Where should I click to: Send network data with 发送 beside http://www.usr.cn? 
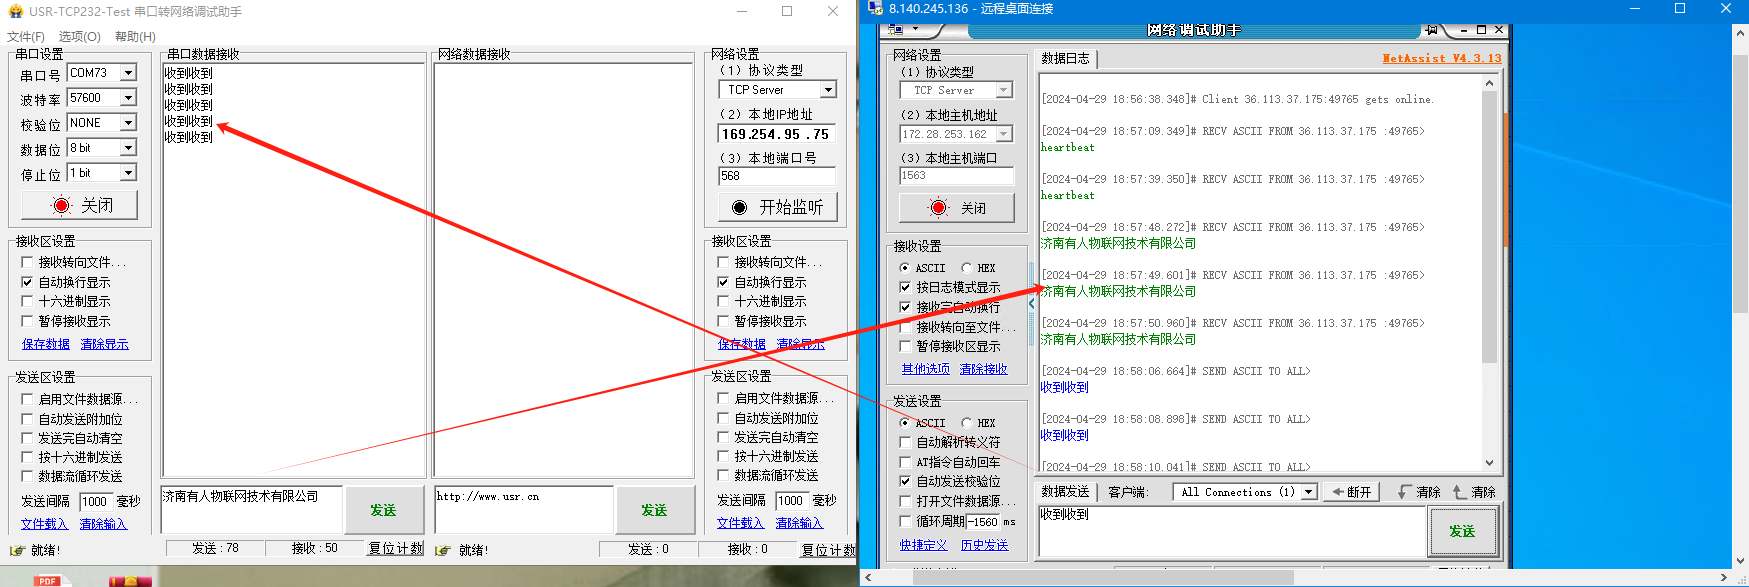click(654, 510)
